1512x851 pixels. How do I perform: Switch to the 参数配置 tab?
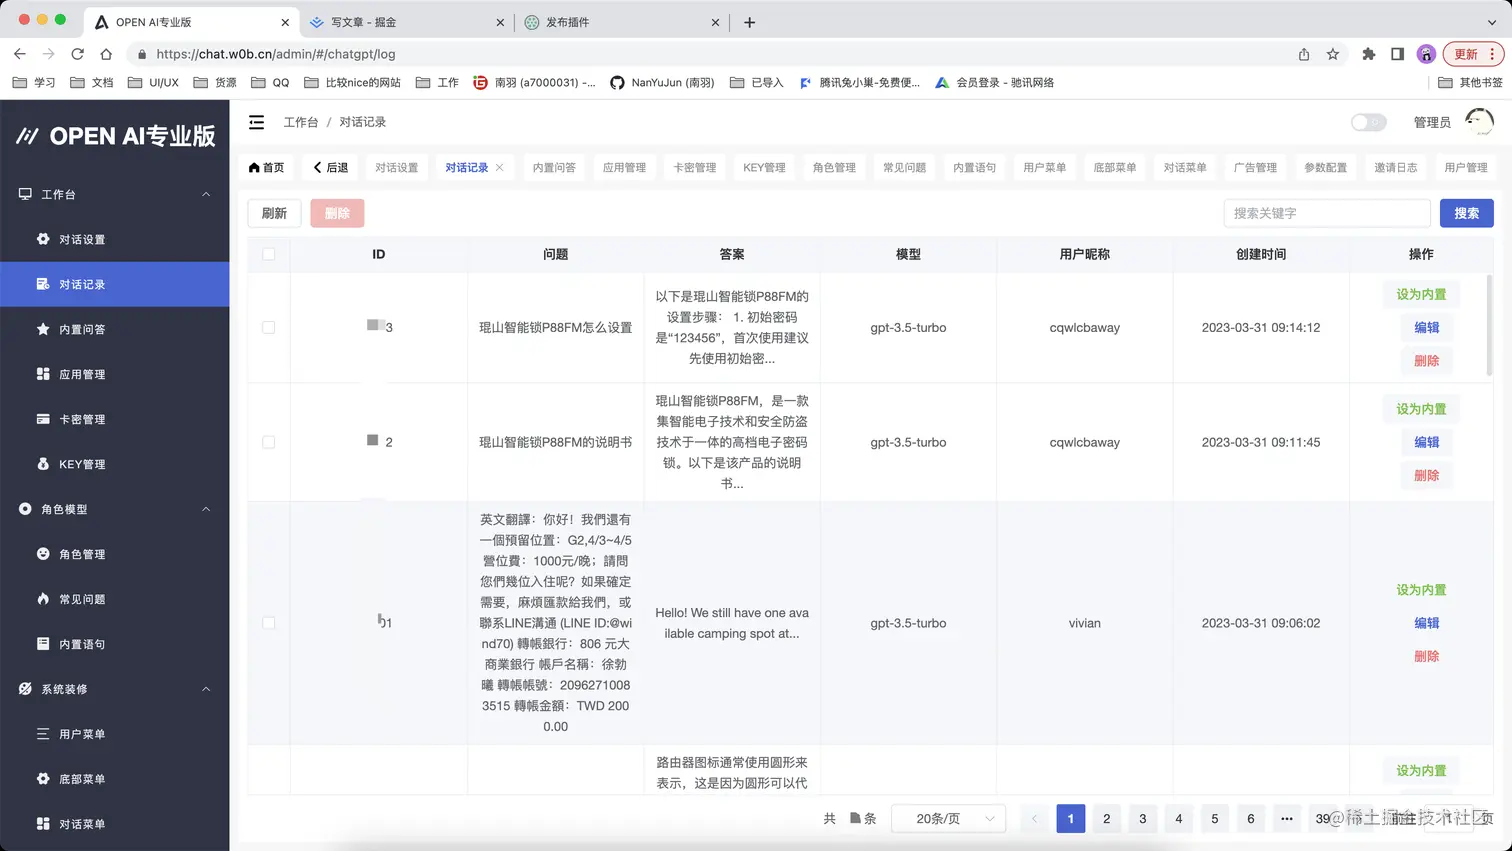tap(1326, 167)
